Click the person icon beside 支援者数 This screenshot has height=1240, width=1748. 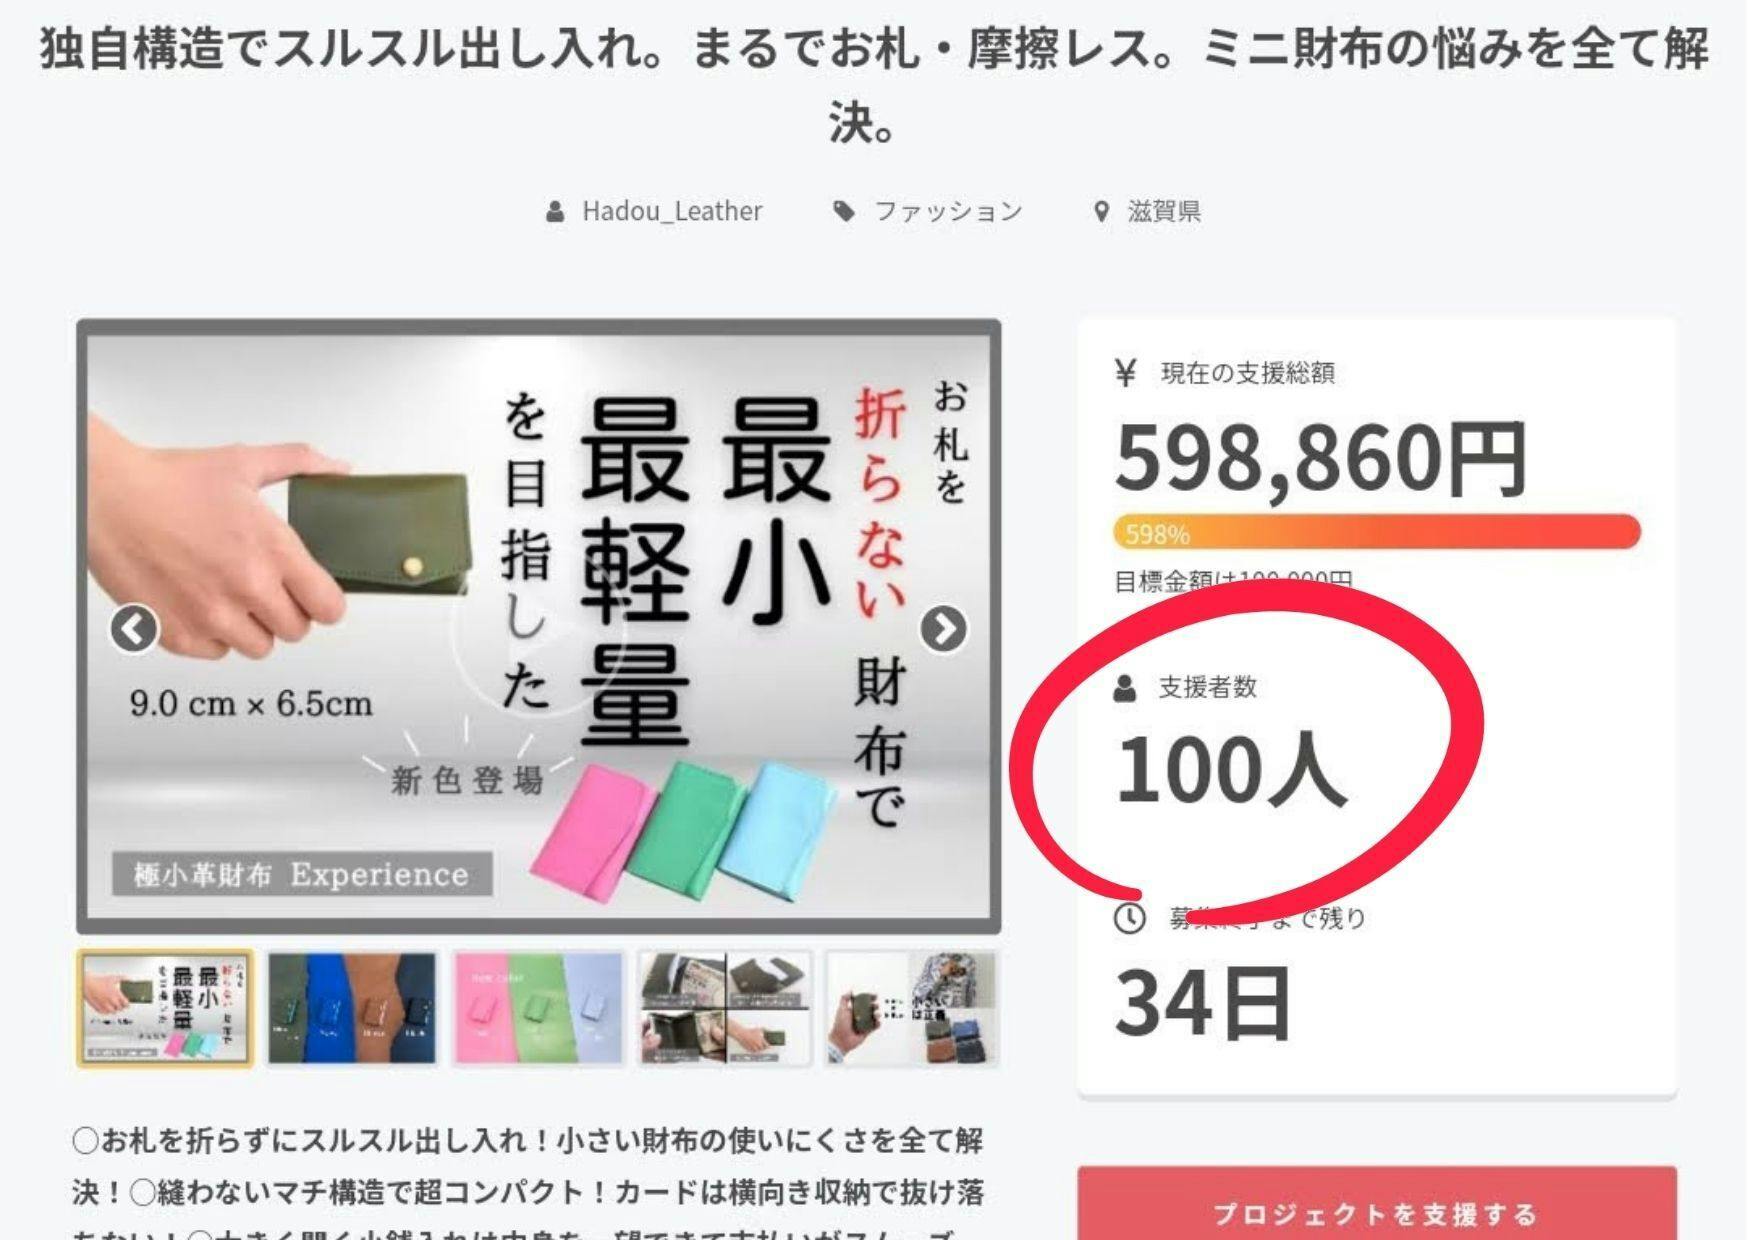(x=1125, y=688)
